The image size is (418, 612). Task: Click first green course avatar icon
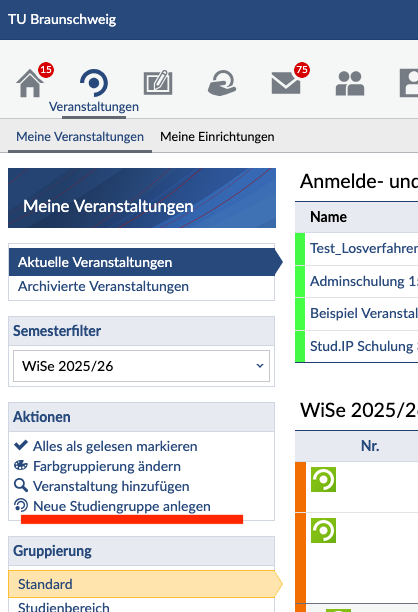[x=324, y=479]
